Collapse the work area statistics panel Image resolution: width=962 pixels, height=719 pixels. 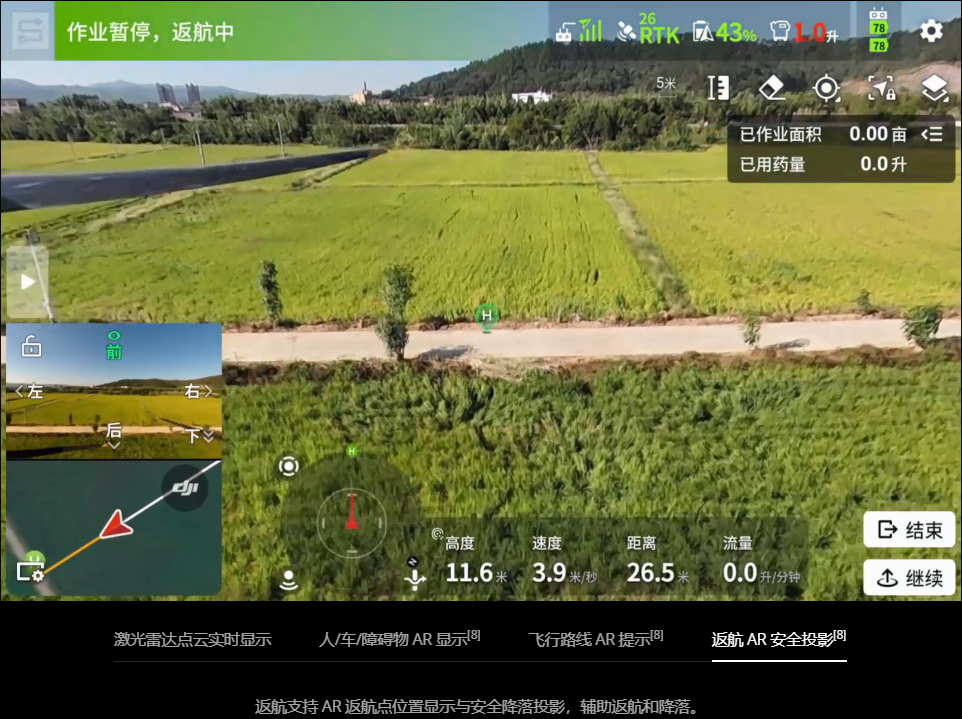coord(931,135)
